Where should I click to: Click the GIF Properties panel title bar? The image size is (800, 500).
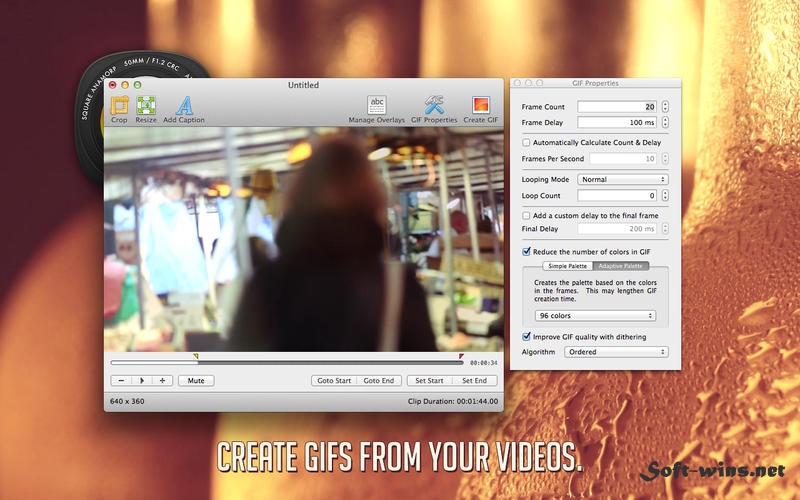pyautogui.click(x=595, y=83)
